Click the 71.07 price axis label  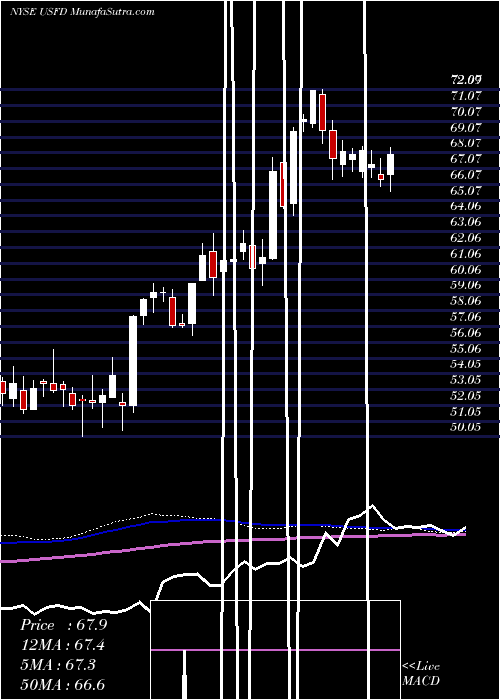click(466, 96)
